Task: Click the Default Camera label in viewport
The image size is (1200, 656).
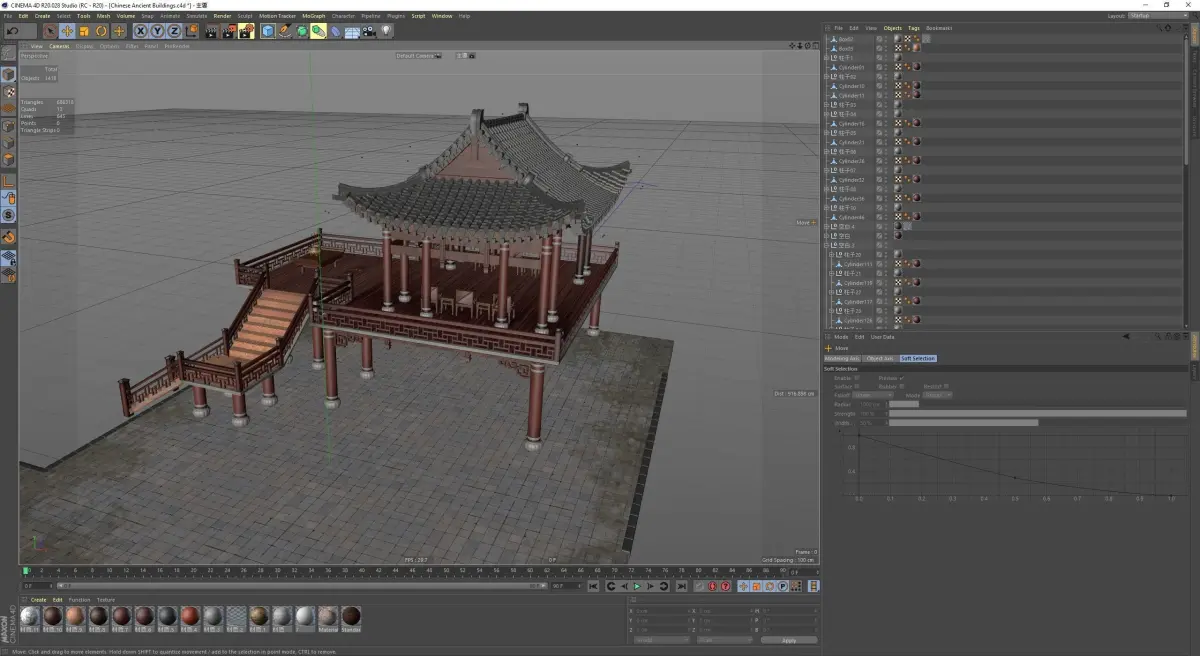Action: [x=415, y=56]
